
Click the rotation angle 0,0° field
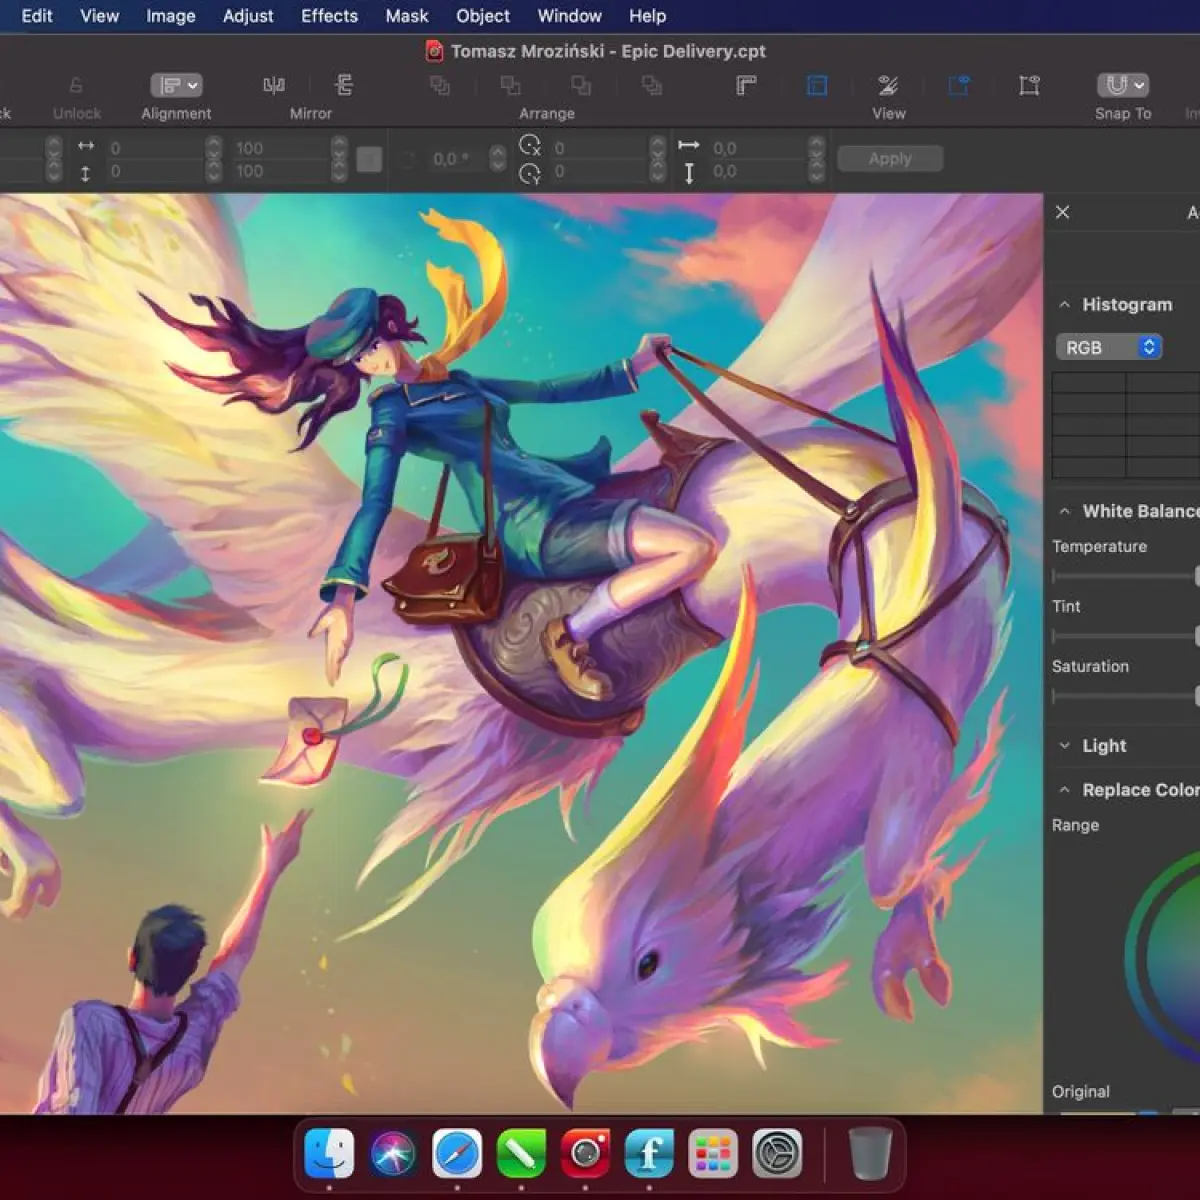457,159
